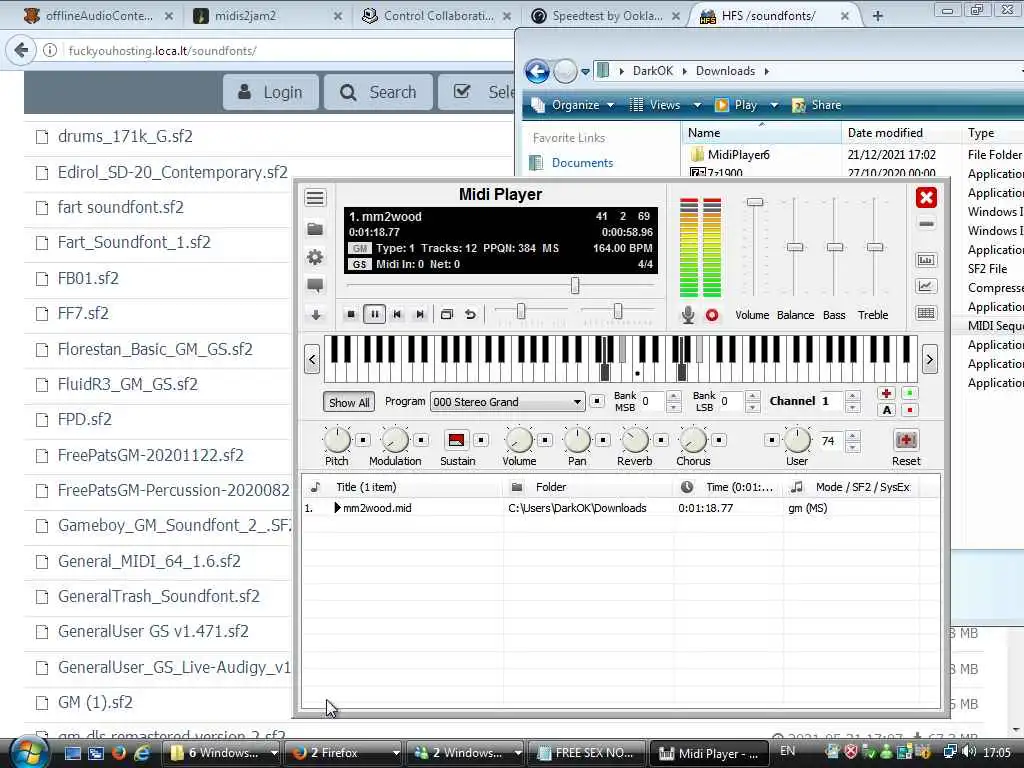Switch to midis2jam2 browser tab
The image size is (1024, 768).
point(268,16)
